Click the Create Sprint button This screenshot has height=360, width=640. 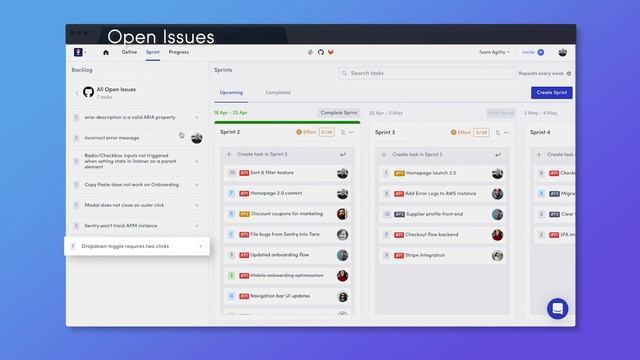coord(551,93)
